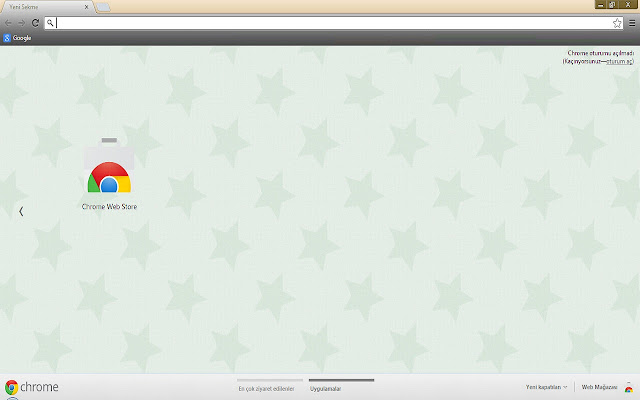The image size is (640, 400).
Task: Bookmark this page with the star icon
Action: click(617, 23)
